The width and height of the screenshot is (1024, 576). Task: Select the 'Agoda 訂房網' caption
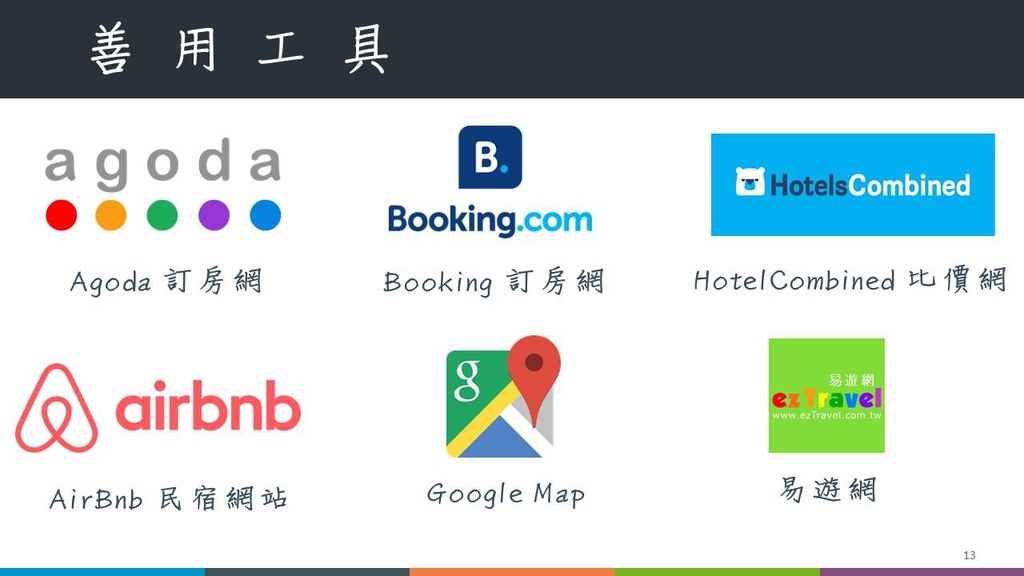pos(166,281)
